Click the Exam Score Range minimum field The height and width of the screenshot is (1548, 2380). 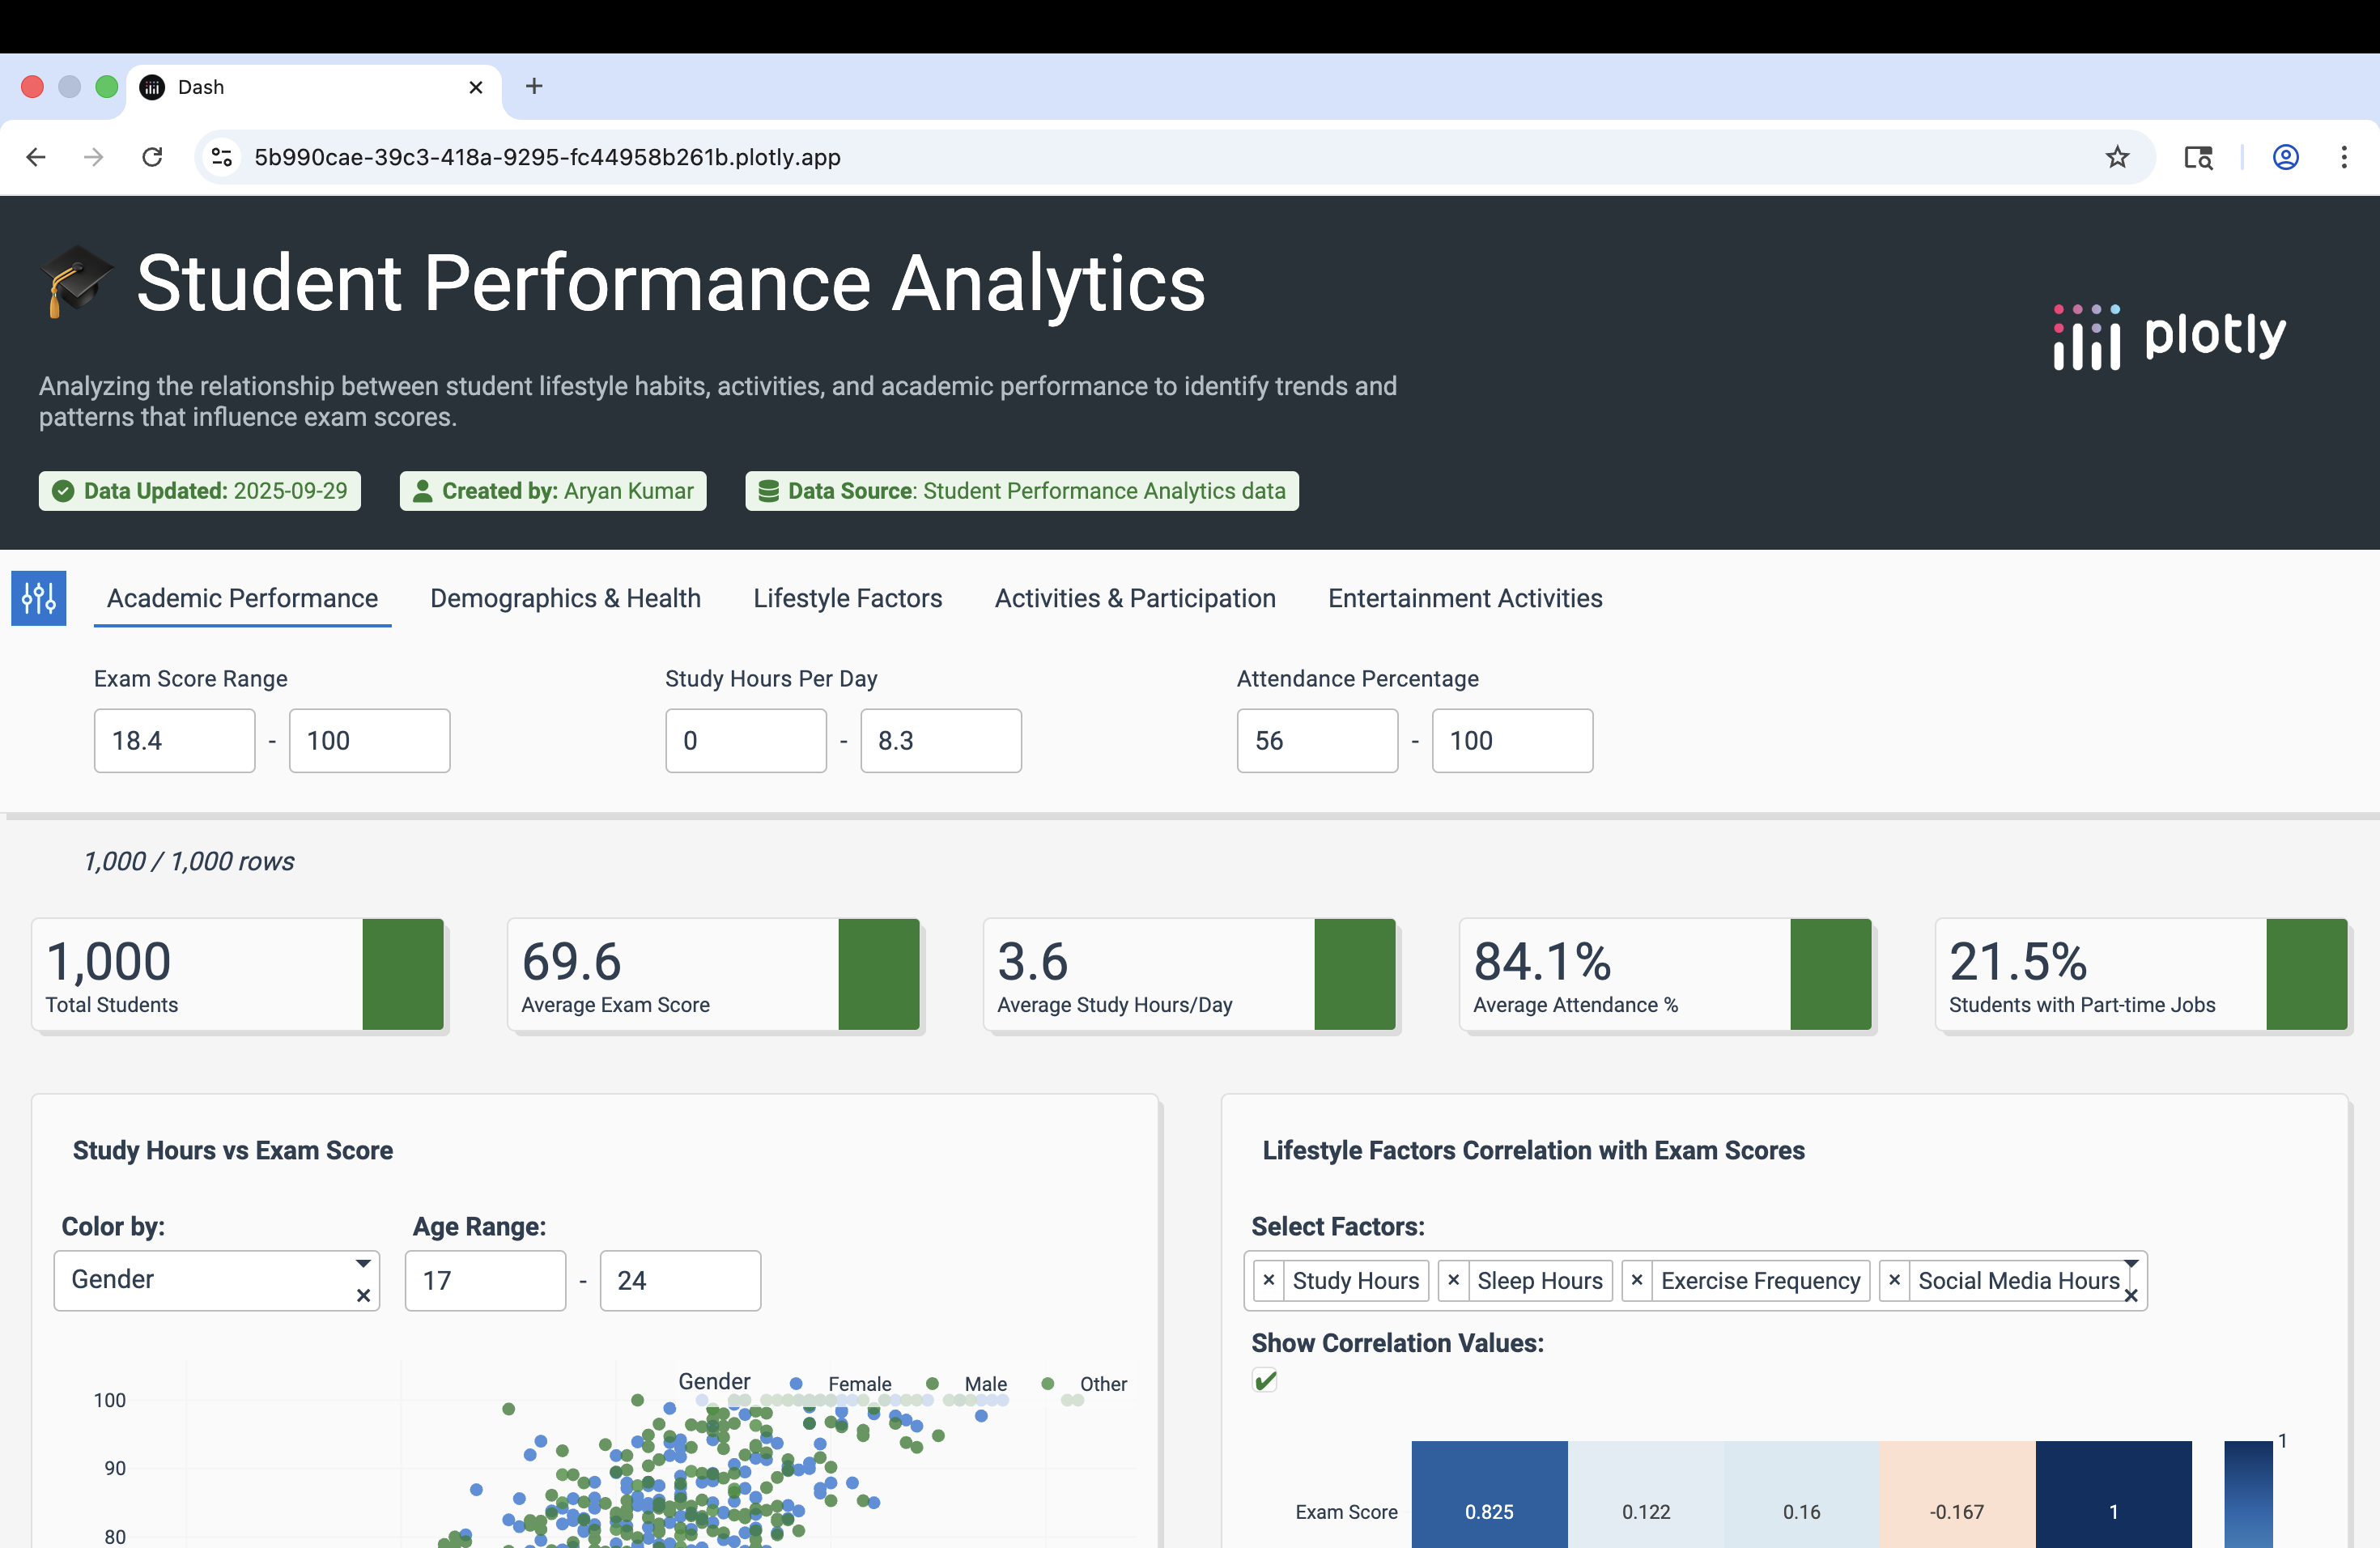tap(175, 741)
